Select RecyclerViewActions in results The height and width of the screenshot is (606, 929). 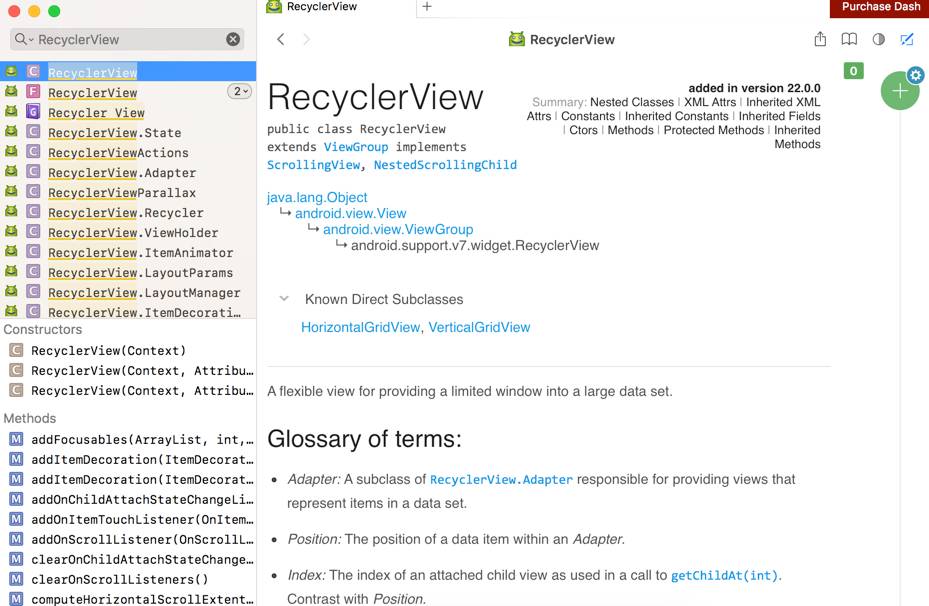click(x=128, y=152)
